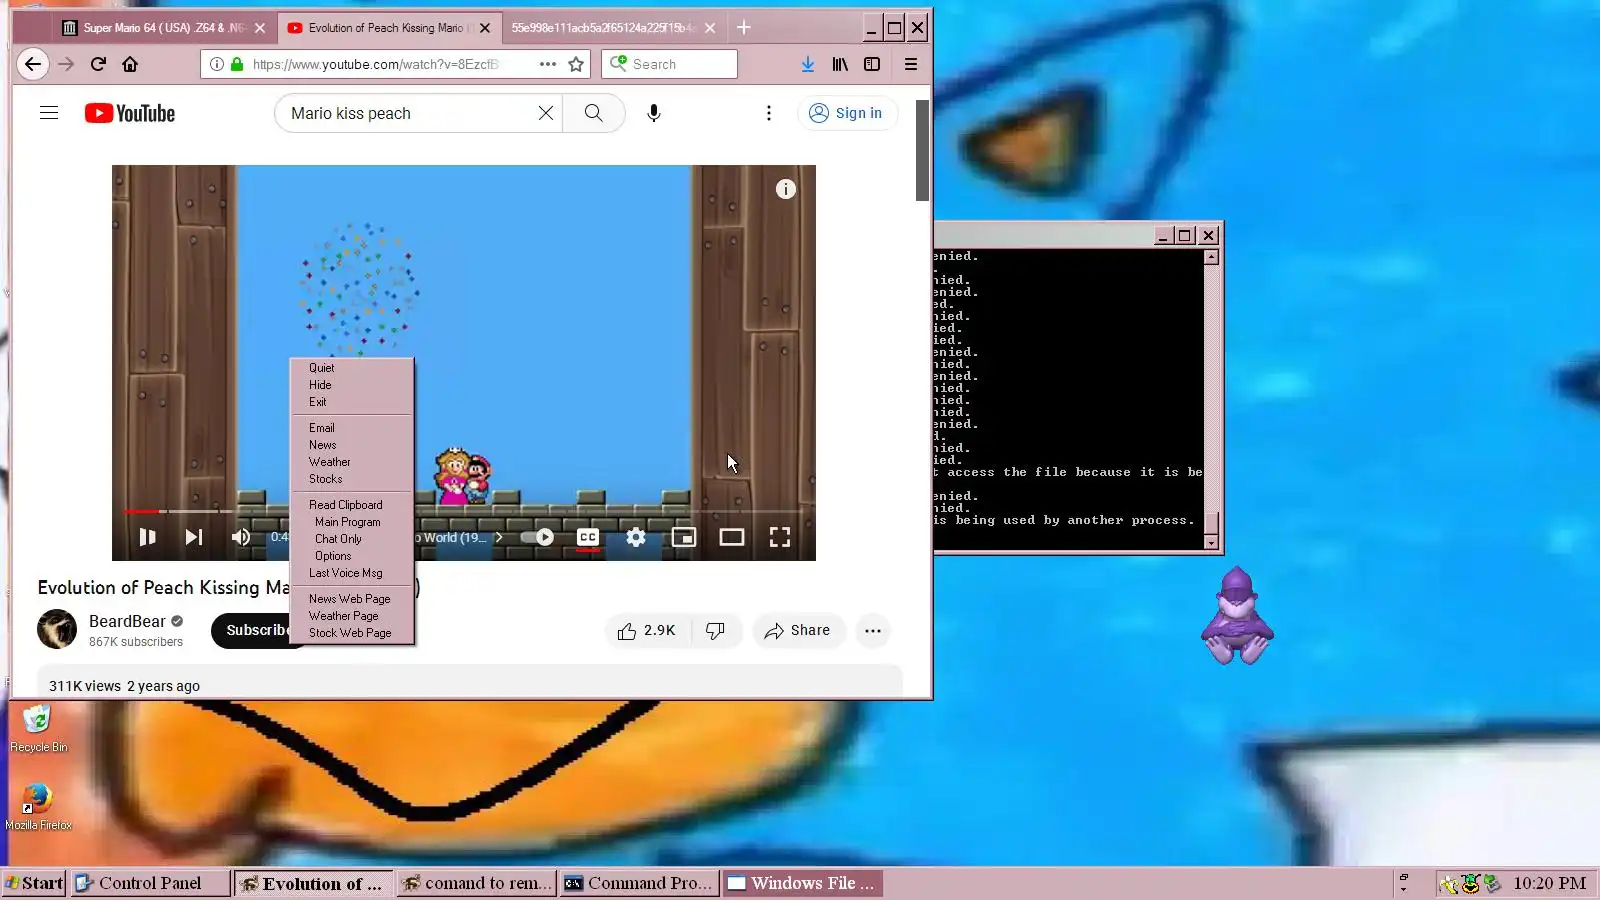
Task: Open Firefox library icon
Action: 840,64
